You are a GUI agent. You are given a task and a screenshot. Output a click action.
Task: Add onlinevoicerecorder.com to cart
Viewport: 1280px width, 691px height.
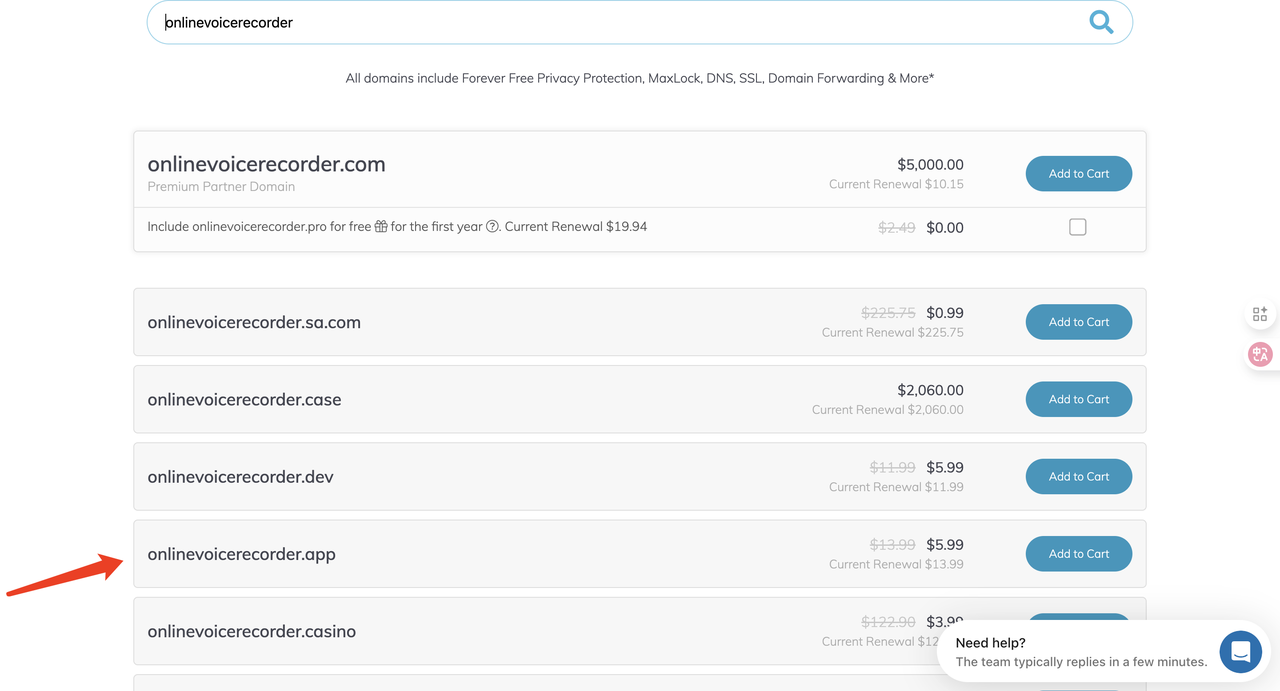1078,174
